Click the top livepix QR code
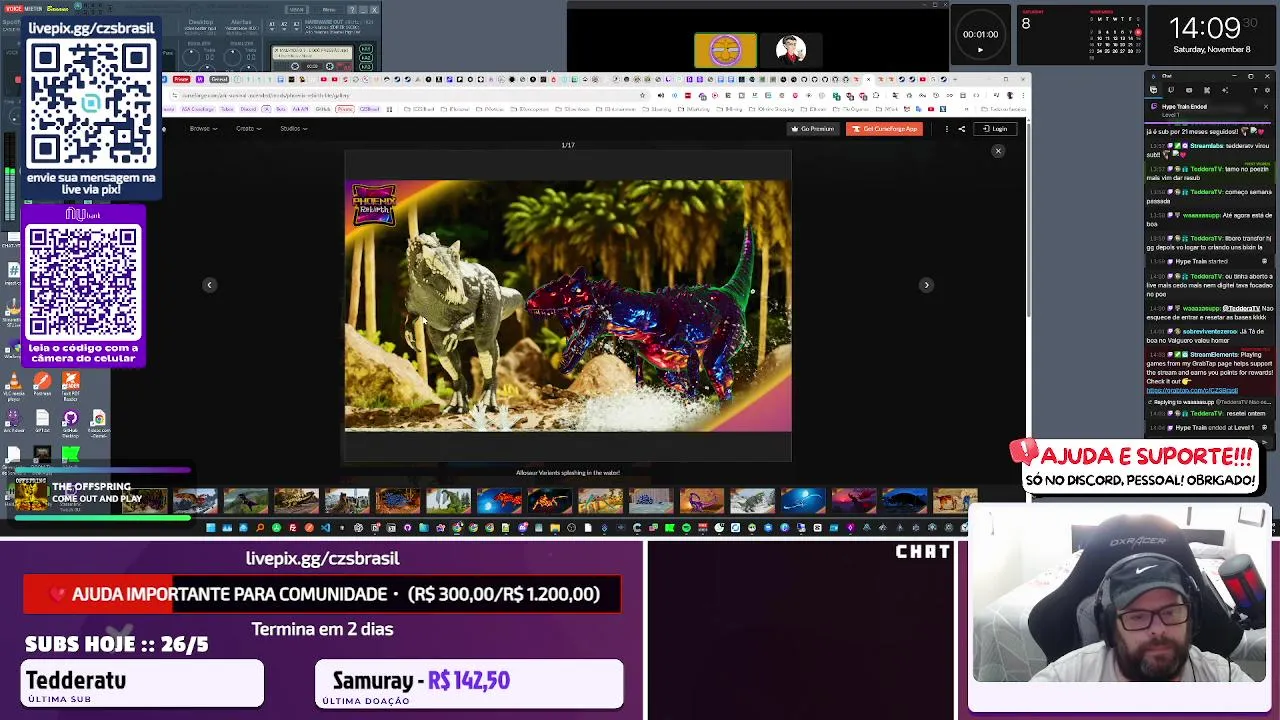 pyautogui.click(x=91, y=104)
